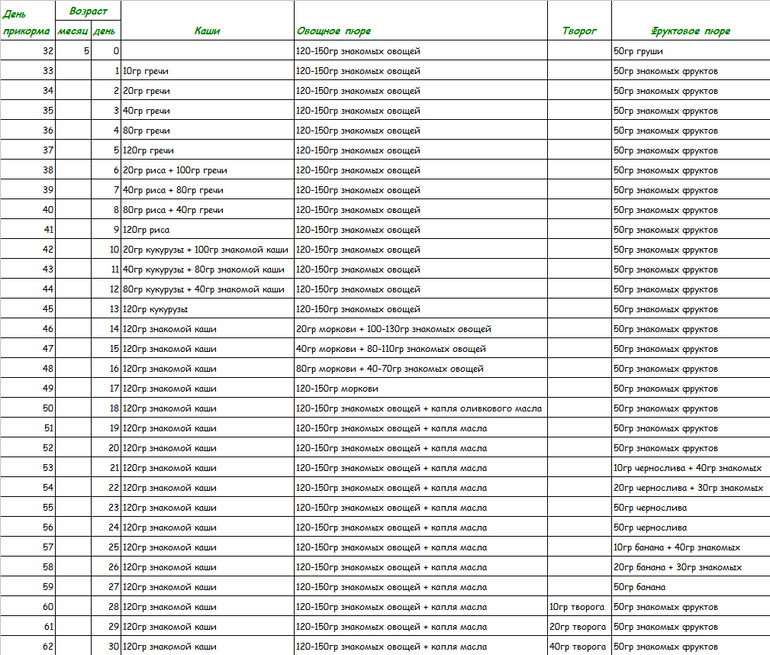The height and width of the screenshot is (655, 770).
Task: Click the "Творог" column header
Action: coord(579,31)
